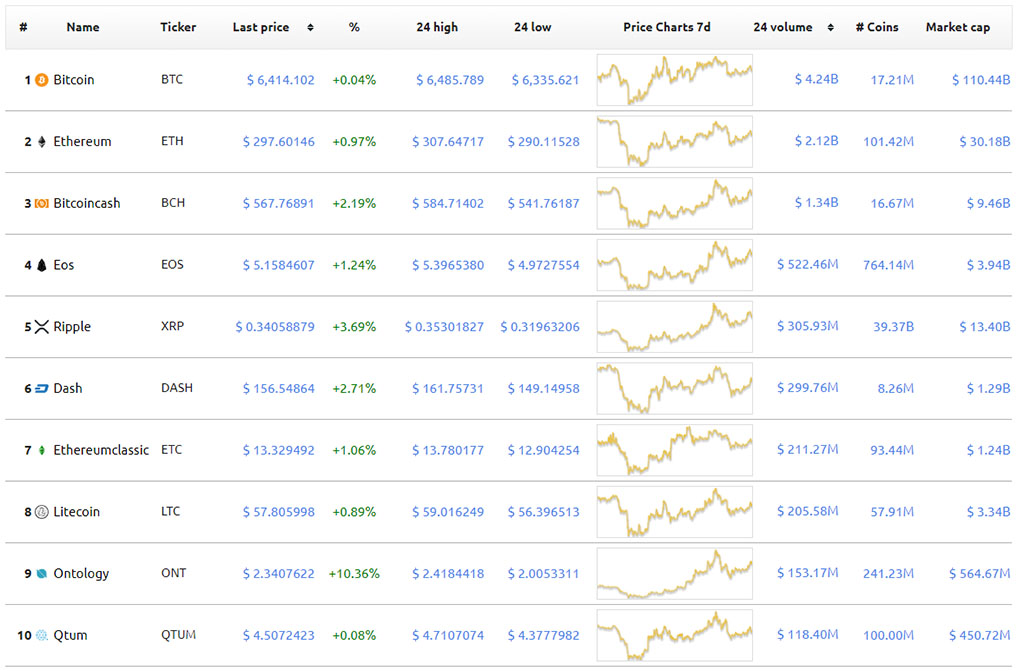The height and width of the screenshot is (671, 1024).
Task: Click the Ontology logo icon
Action: (x=42, y=574)
